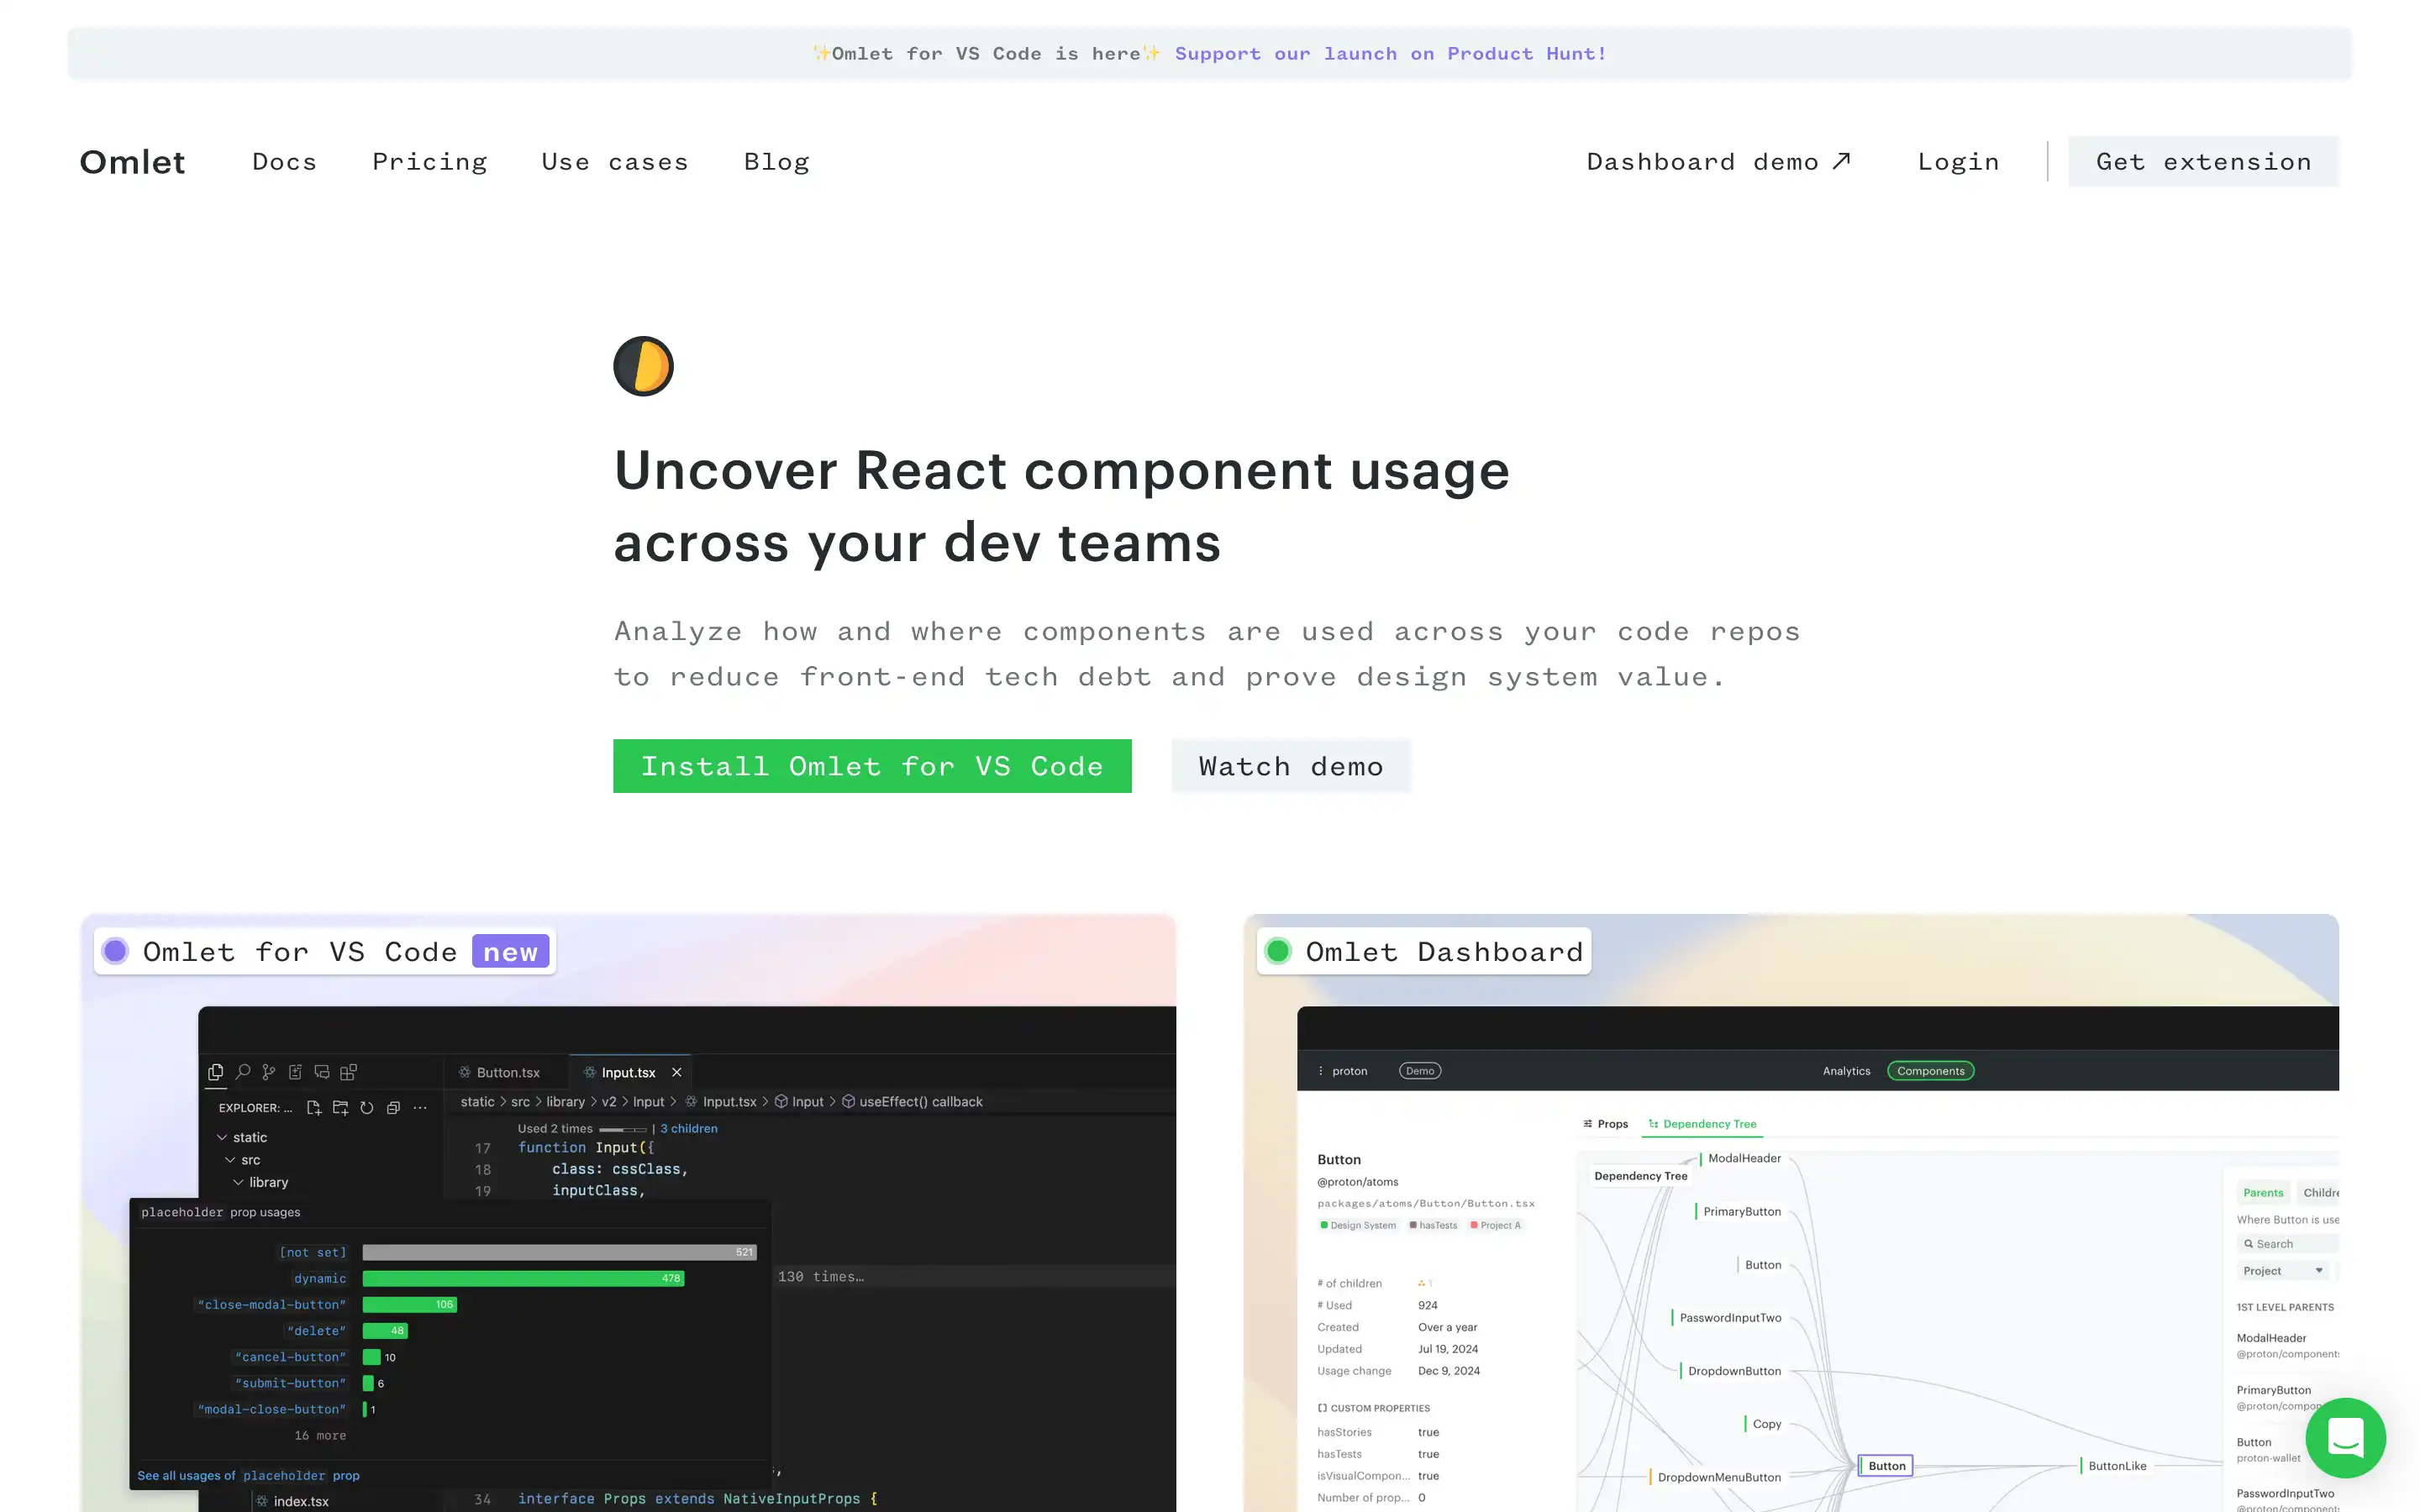
Task: Select the highlighted Button node in tree
Action: coord(1885,1466)
